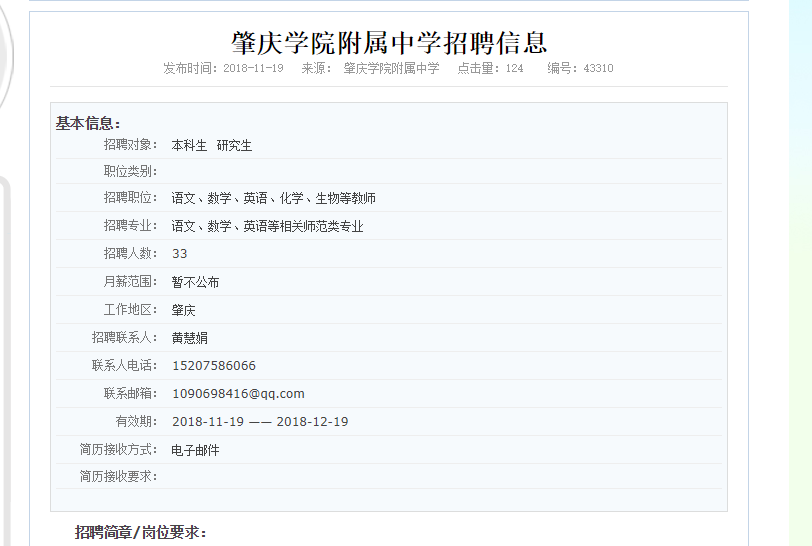Click the 招聘人数 value 33
The width and height of the screenshot is (812, 546).
point(180,254)
